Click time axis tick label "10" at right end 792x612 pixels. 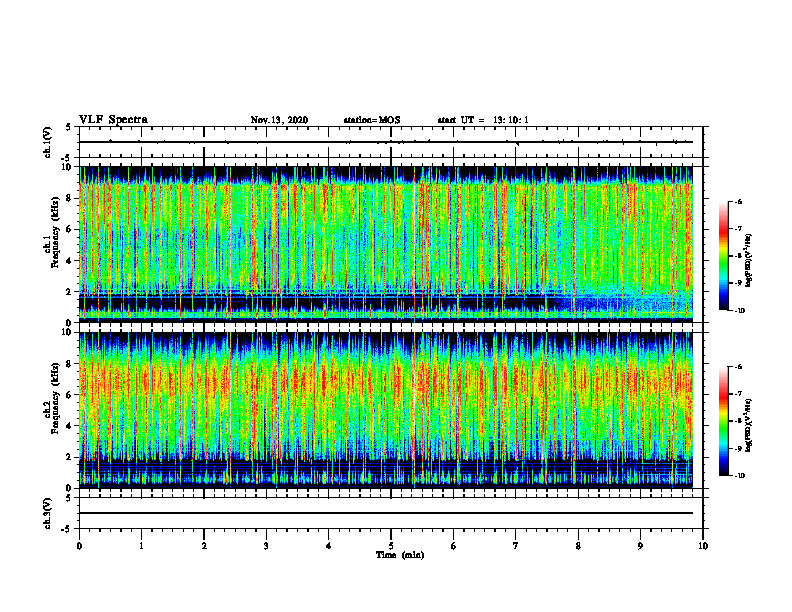point(703,546)
